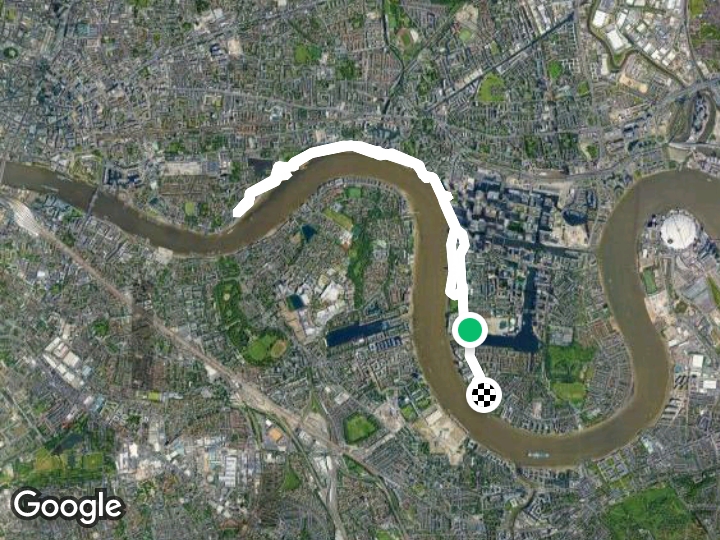Select the small dark basin near the route's start
720x540 pixels.
coord(260,166)
